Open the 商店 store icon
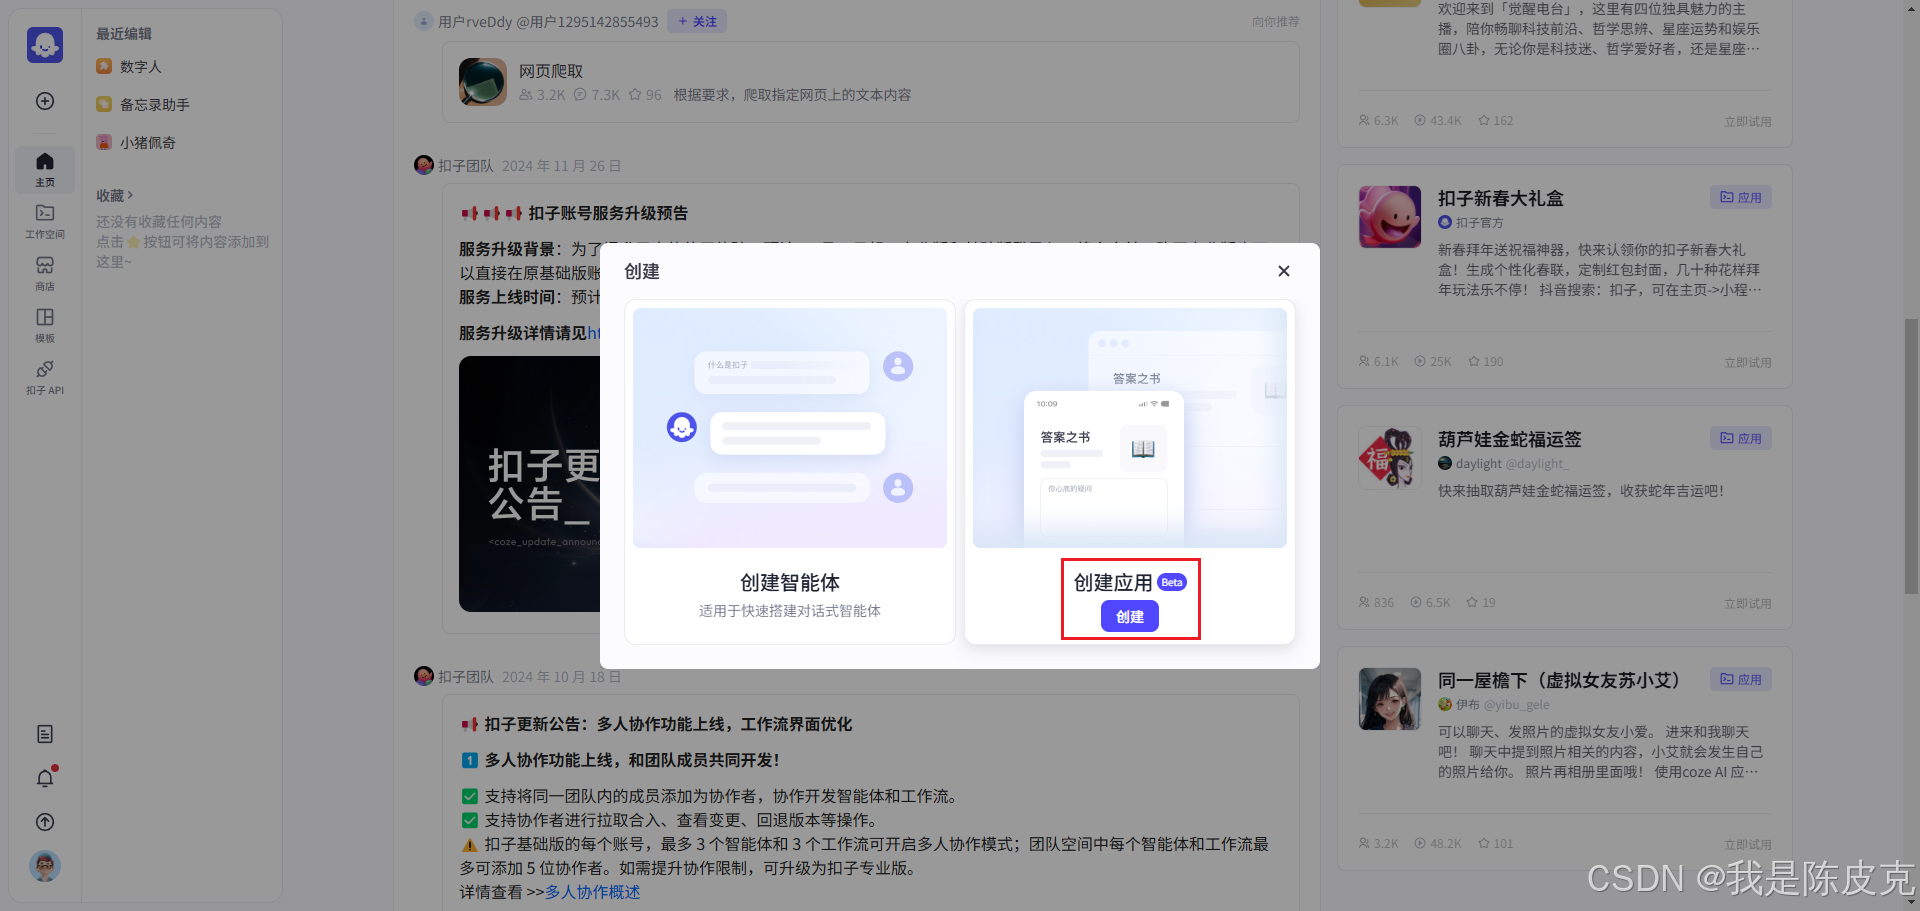The image size is (1920, 911). [45, 273]
